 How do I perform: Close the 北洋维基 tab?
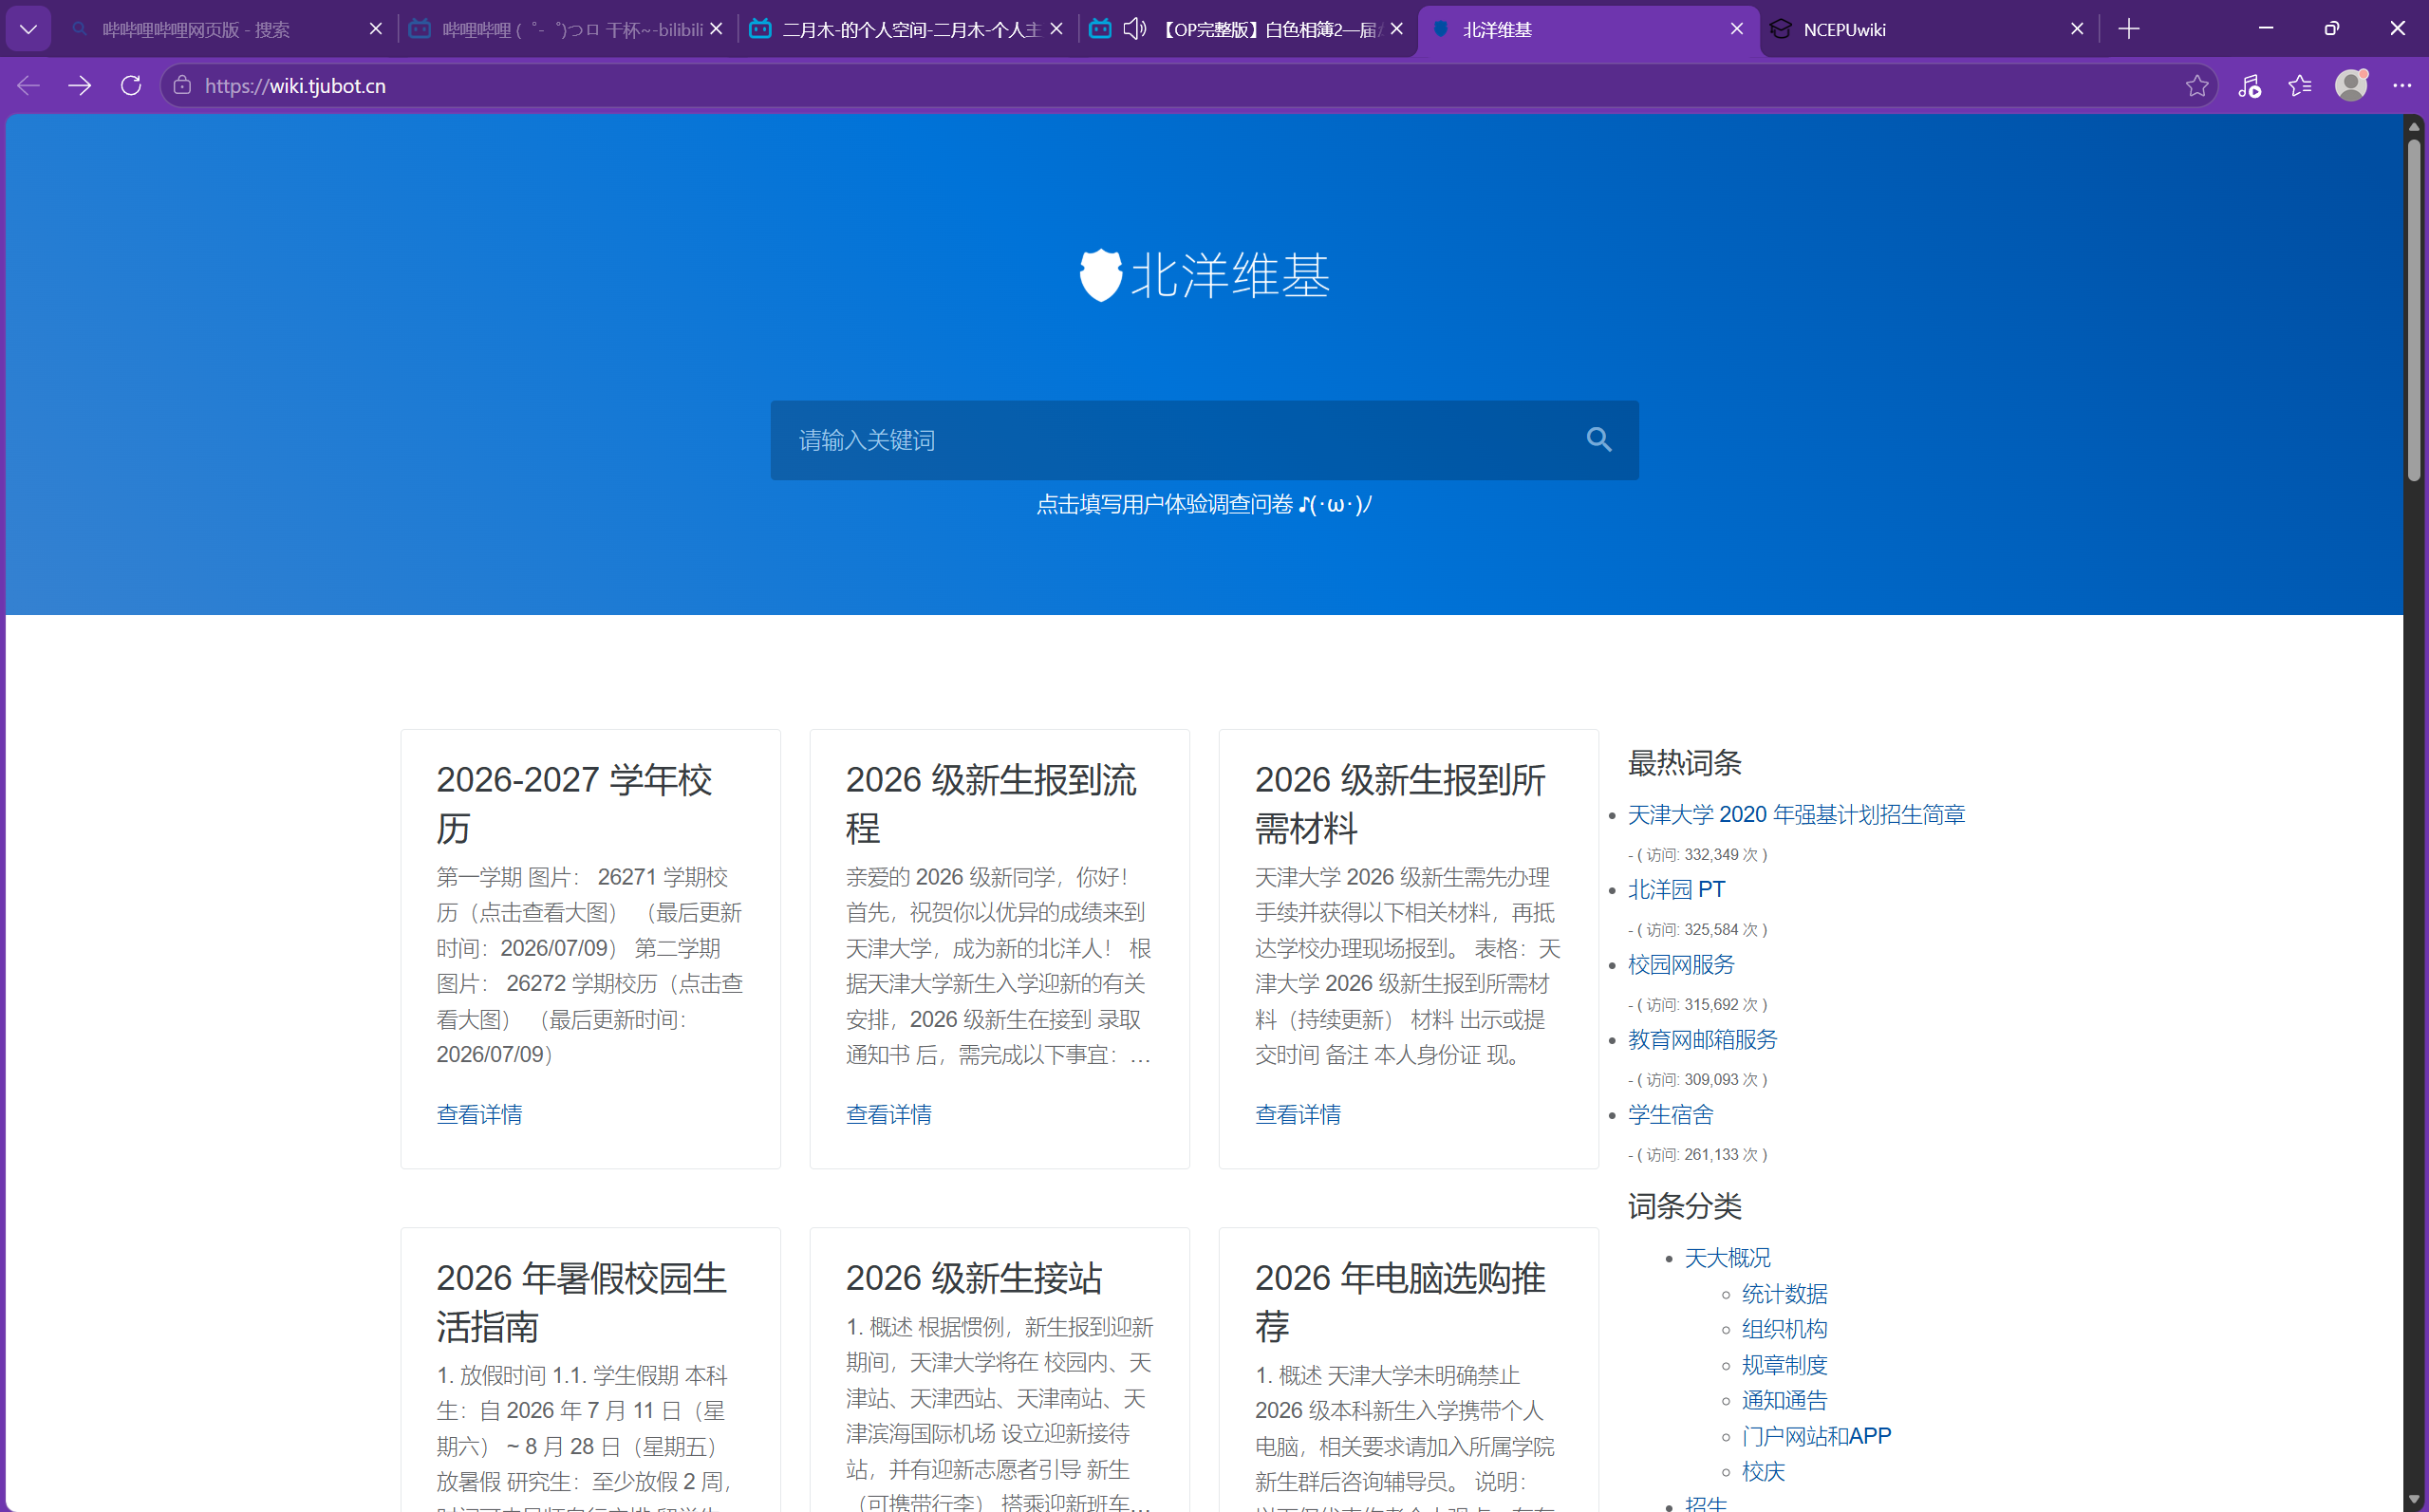coord(1737,29)
